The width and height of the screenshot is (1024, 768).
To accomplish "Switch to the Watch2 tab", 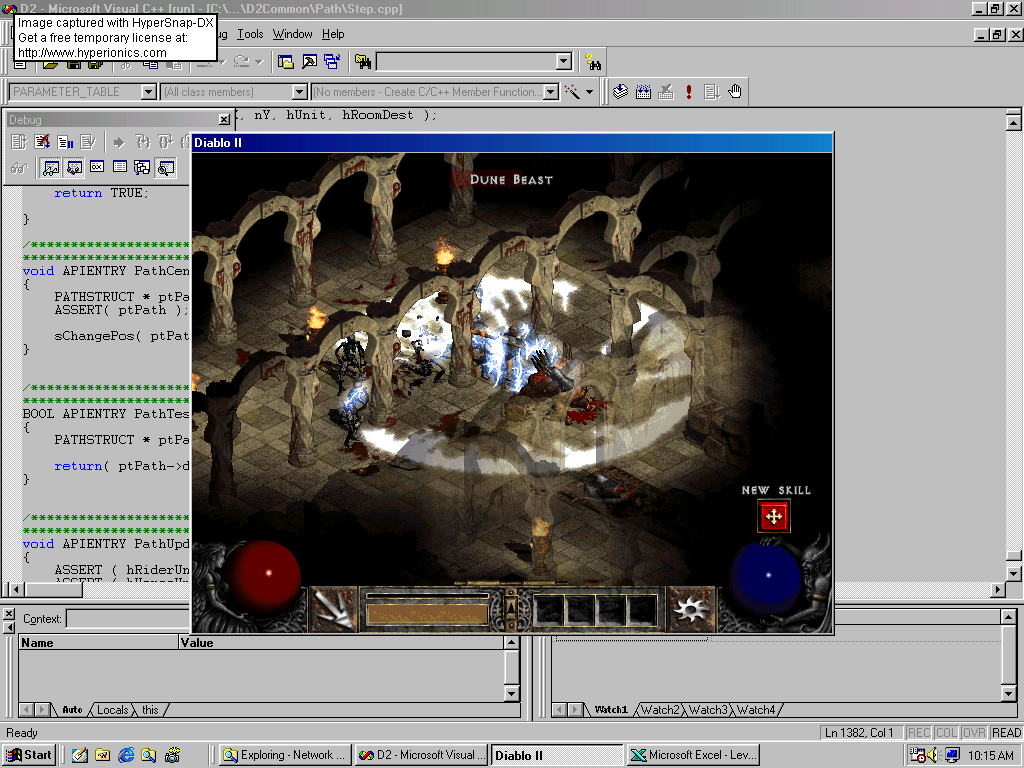I will click(660, 710).
